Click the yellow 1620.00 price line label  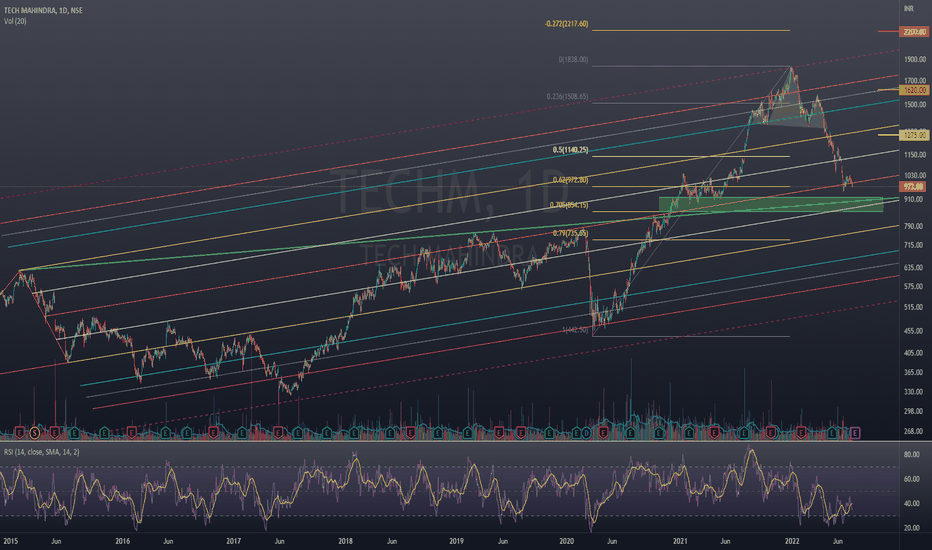(x=914, y=90)
